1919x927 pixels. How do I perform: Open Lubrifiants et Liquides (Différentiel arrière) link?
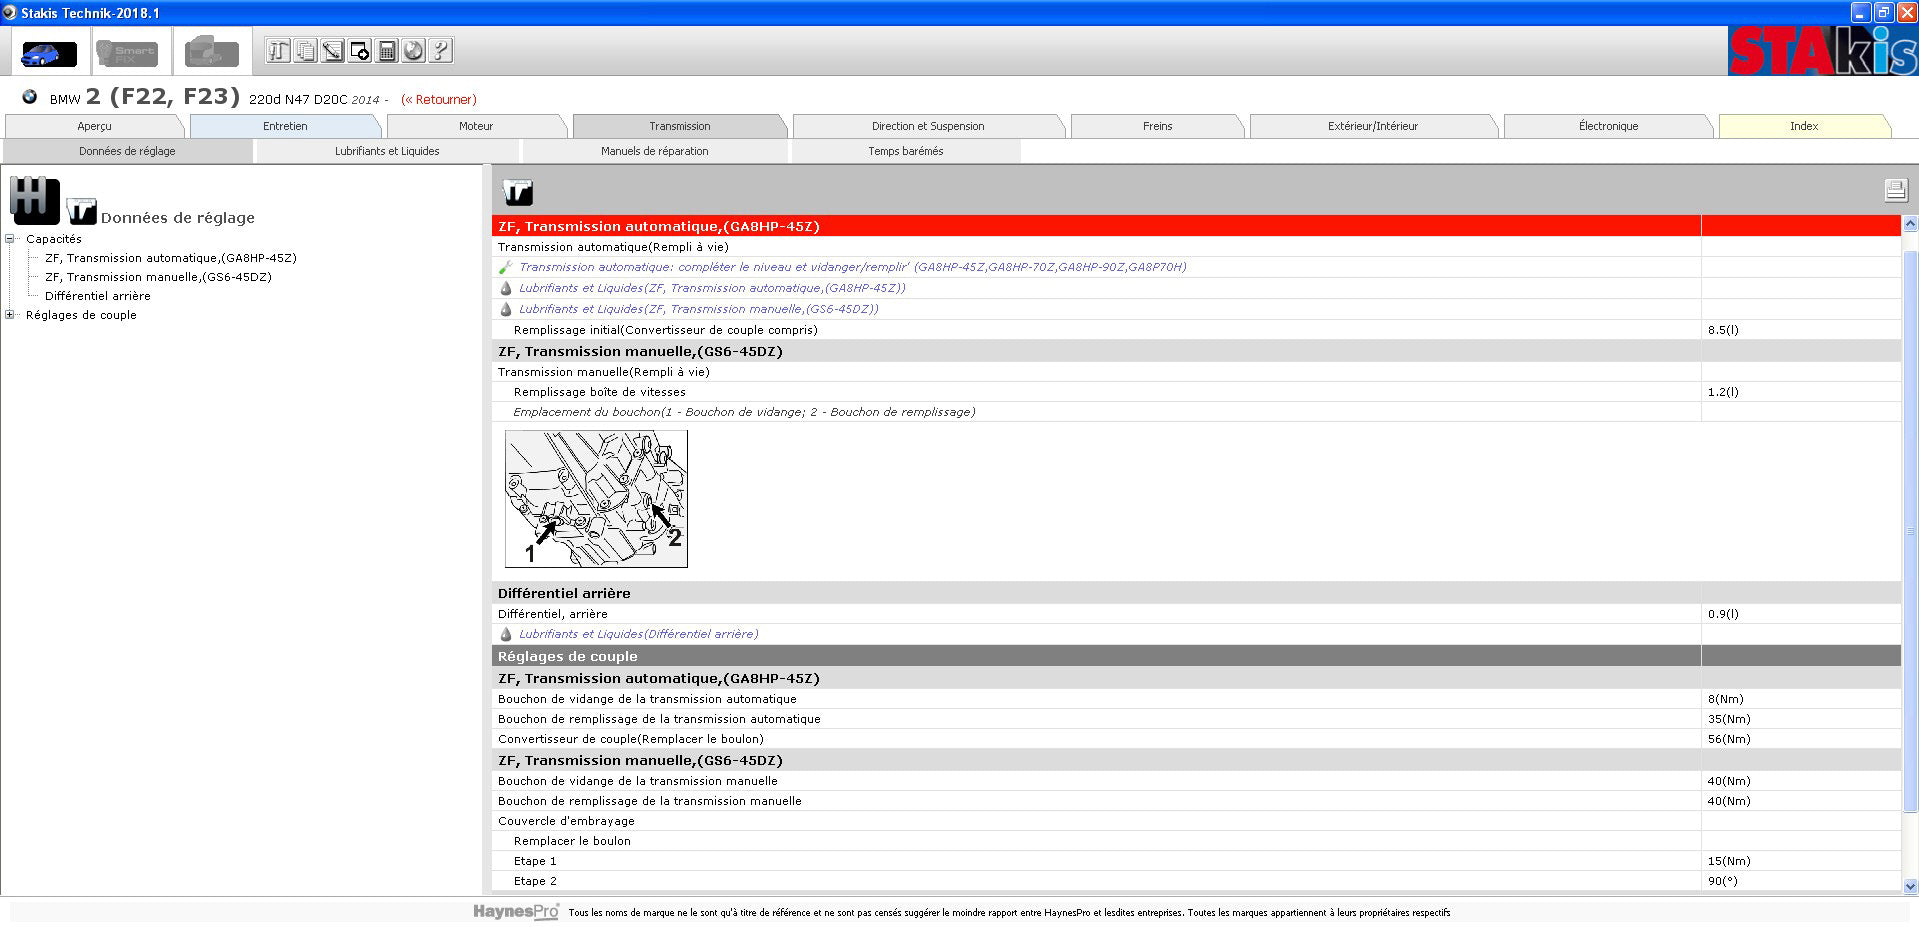(639, 634)
